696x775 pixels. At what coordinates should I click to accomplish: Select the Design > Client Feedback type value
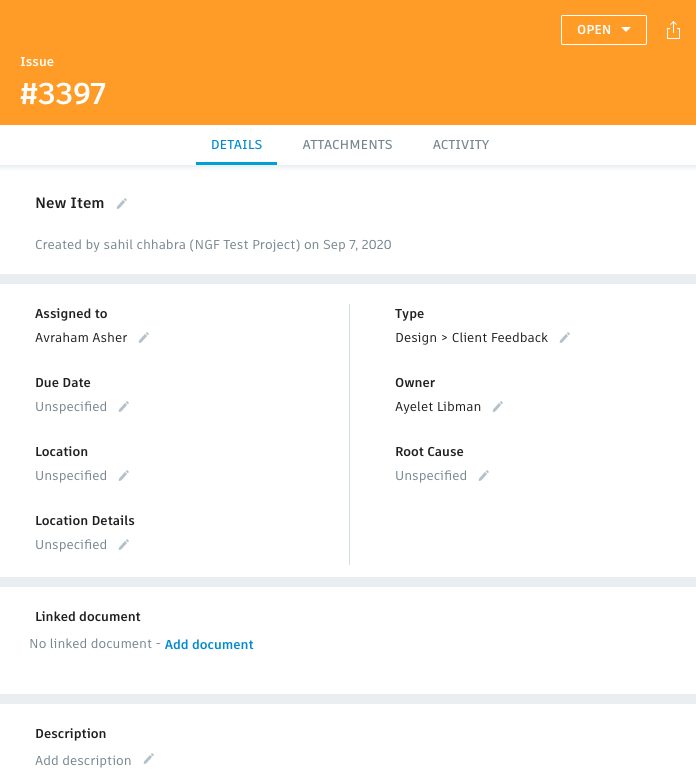[471, 338]
